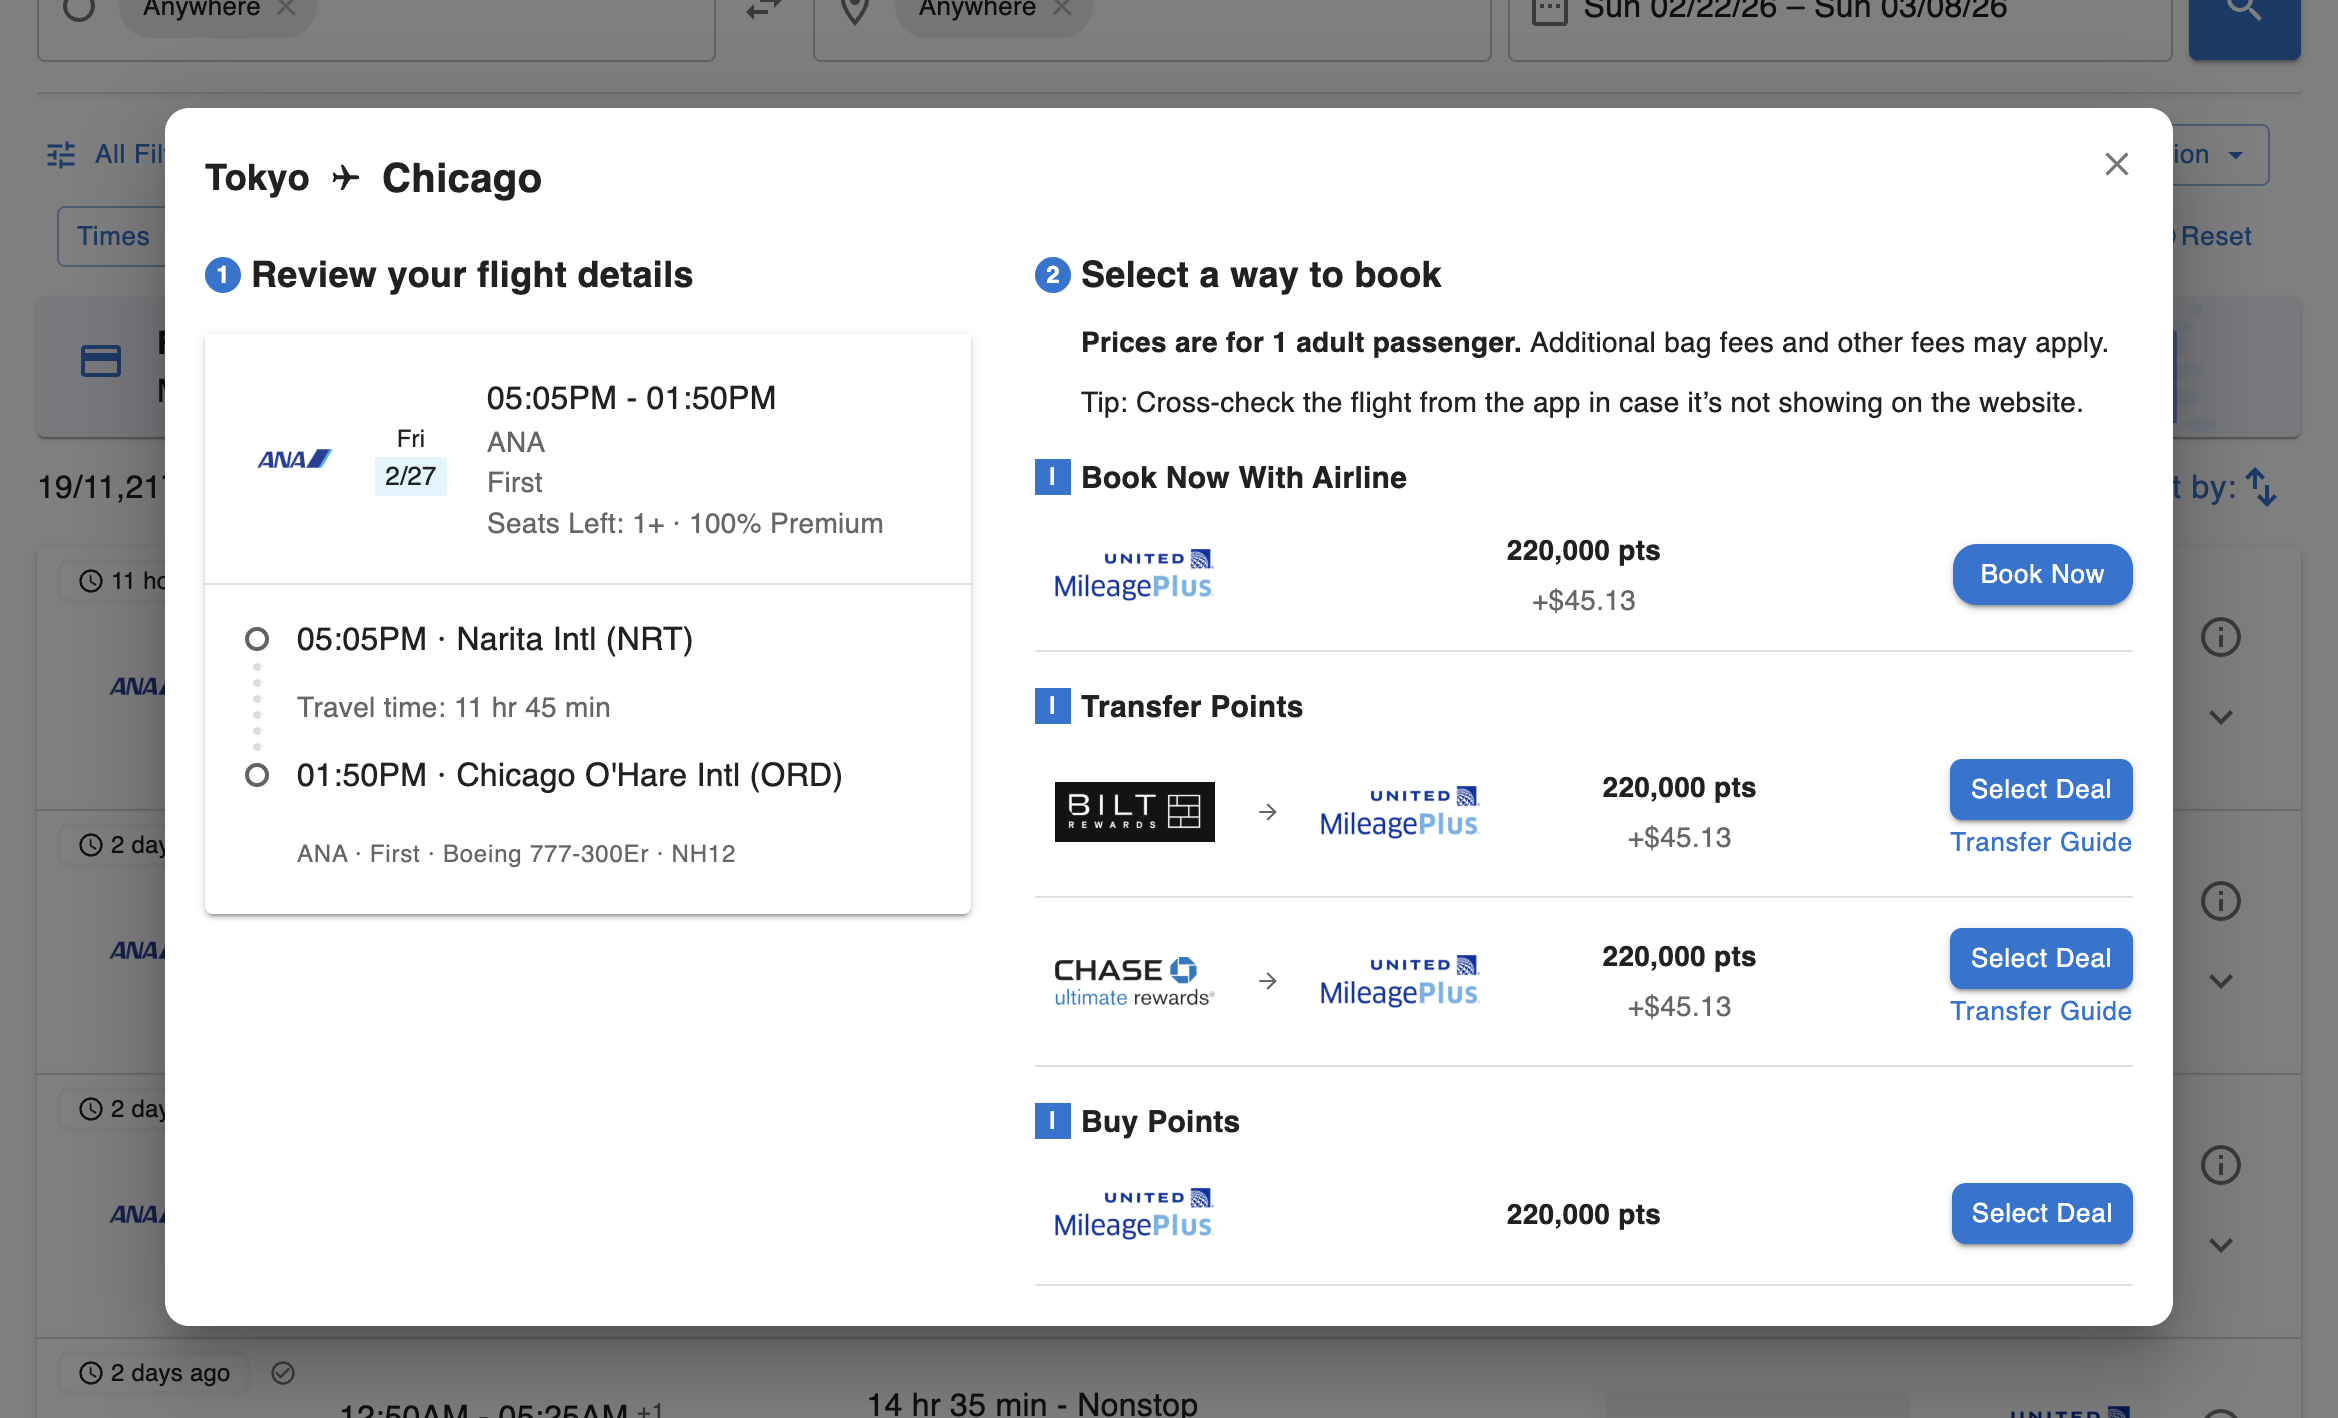Click the Book Now With Airline heading
Image resolution: width=2338 pixels, height=1418 pixels.
(1244, 477)
